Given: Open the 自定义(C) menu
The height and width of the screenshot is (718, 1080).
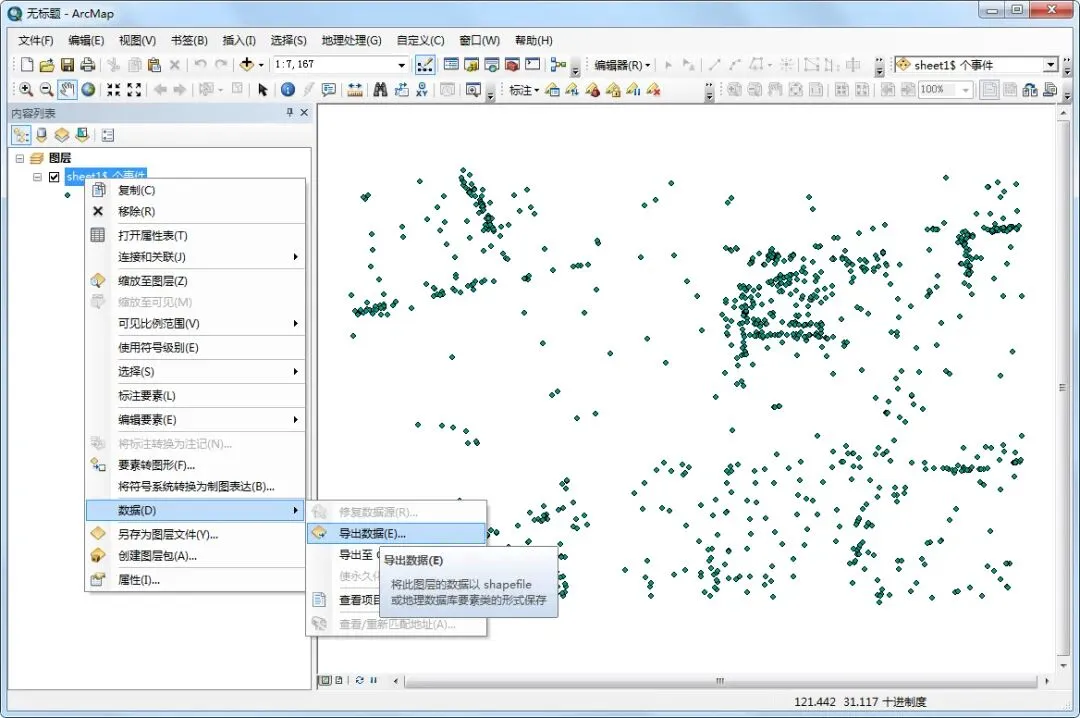Looking at the screenshot, I should point(420,40).
